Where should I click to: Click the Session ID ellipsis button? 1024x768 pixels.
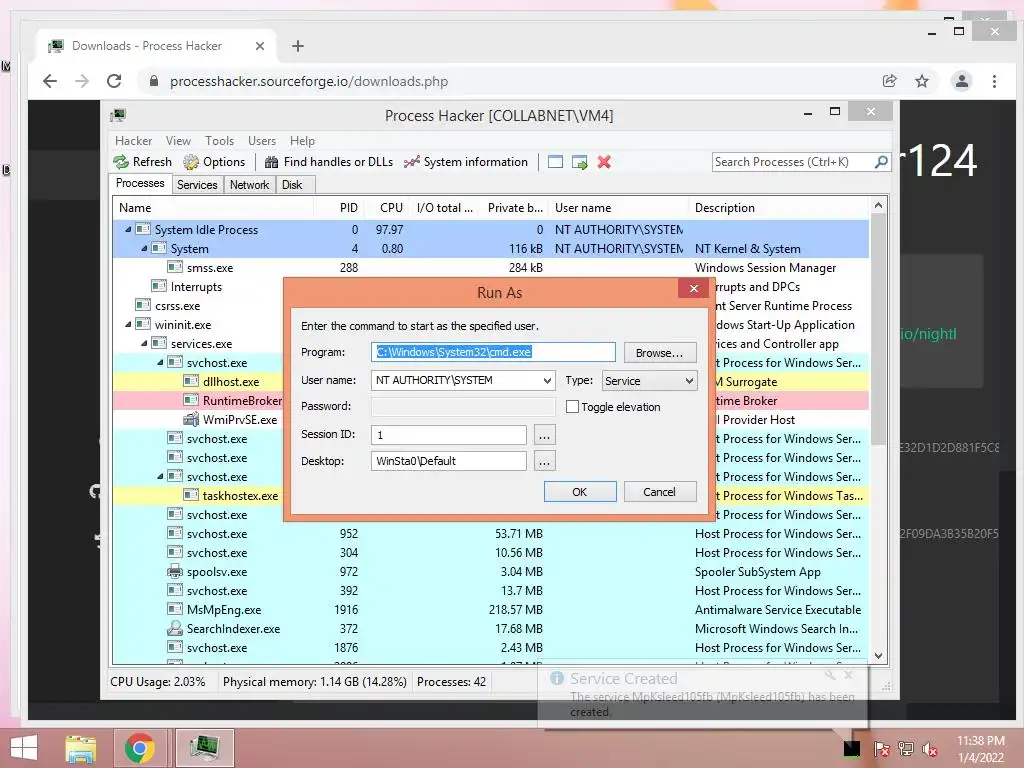coord(545,435)
